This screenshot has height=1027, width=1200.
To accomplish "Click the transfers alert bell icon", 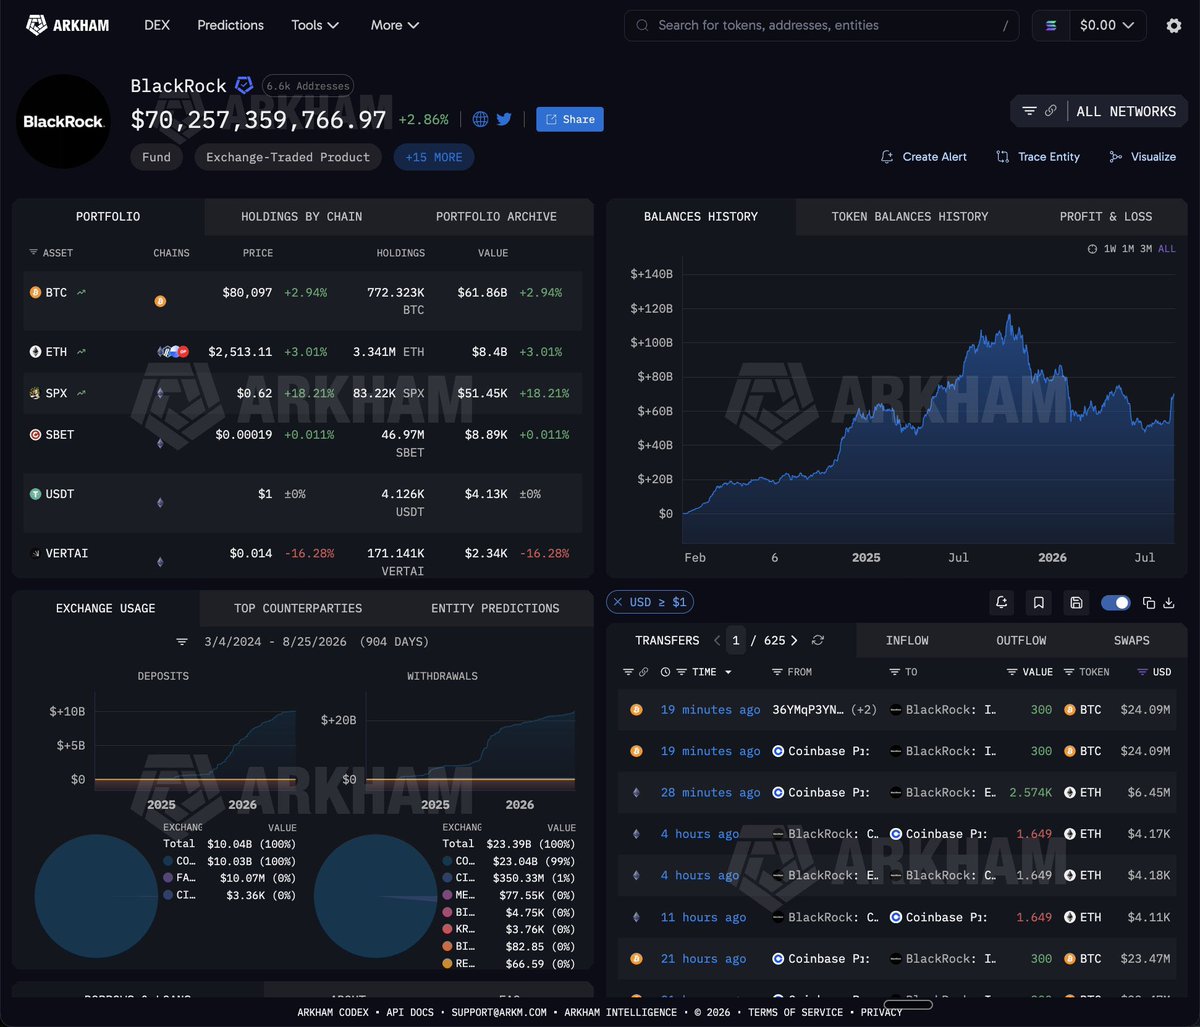I will click(x=1001, y=602).
